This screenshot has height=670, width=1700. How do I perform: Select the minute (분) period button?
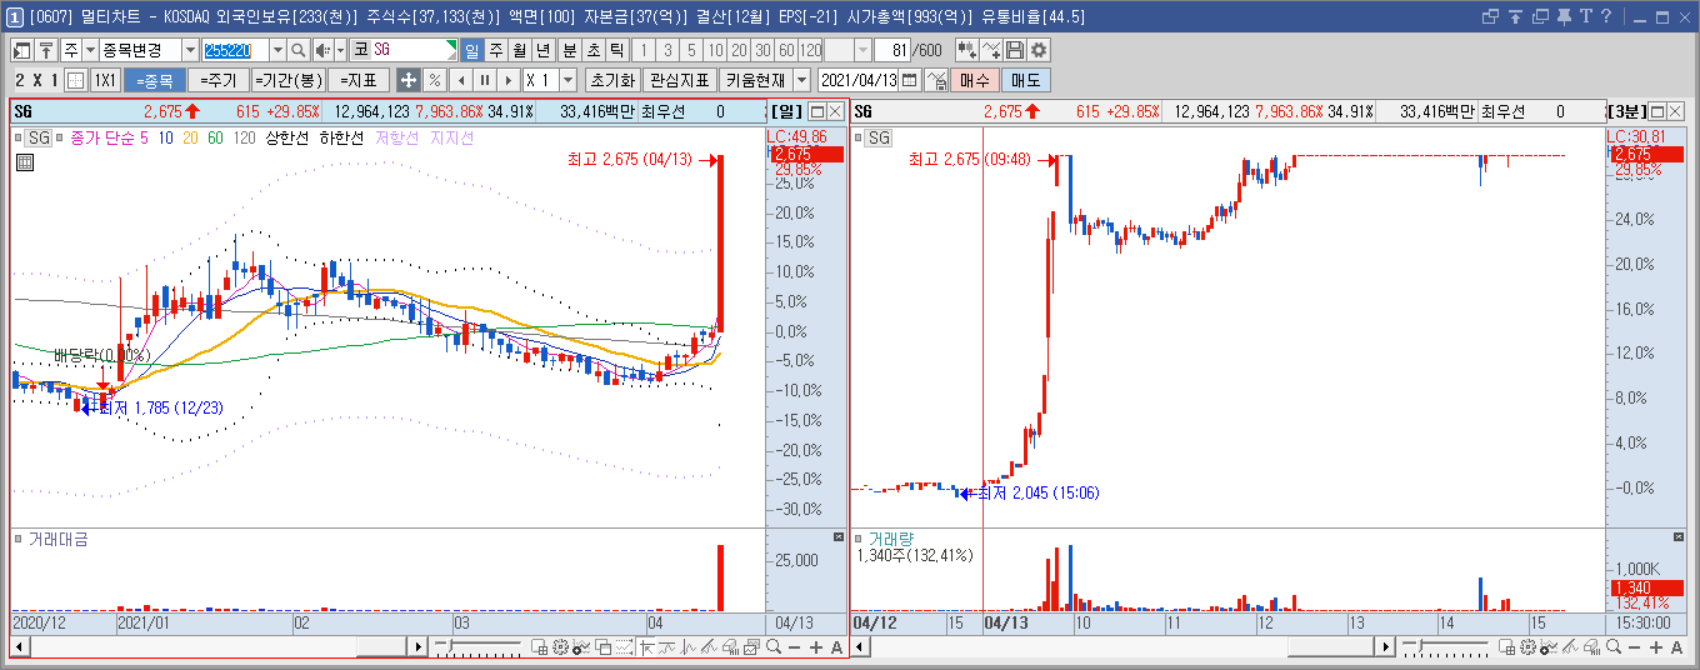(569, 50)
